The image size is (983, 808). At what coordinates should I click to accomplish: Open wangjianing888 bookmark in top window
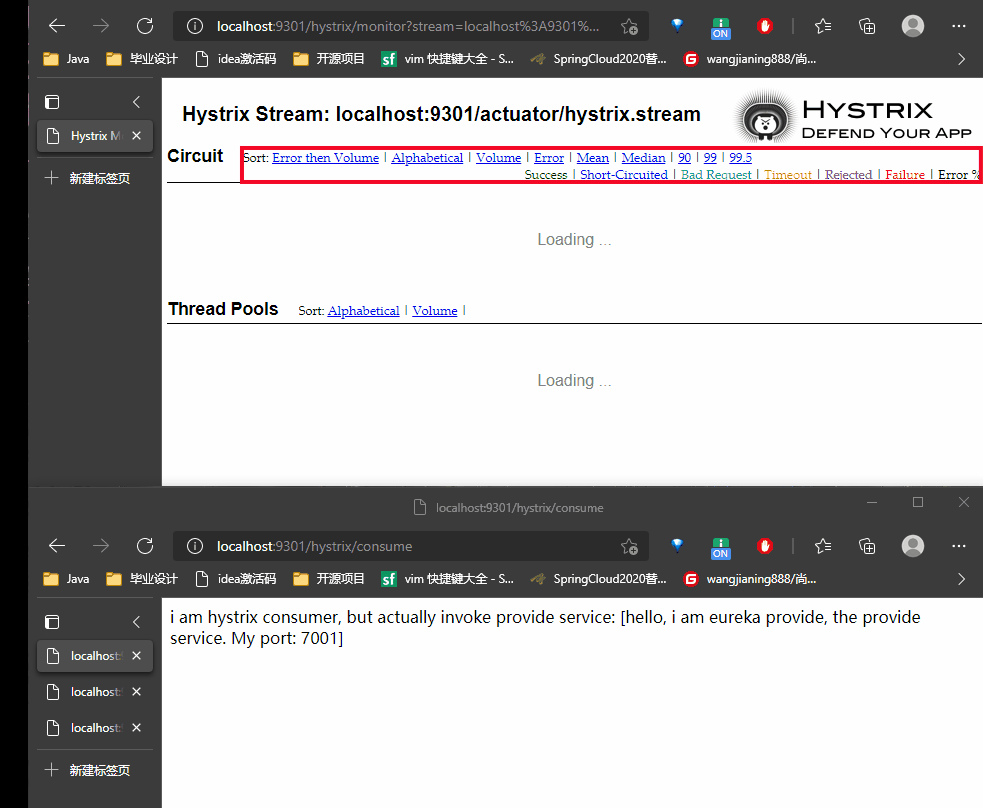[750, 59]
